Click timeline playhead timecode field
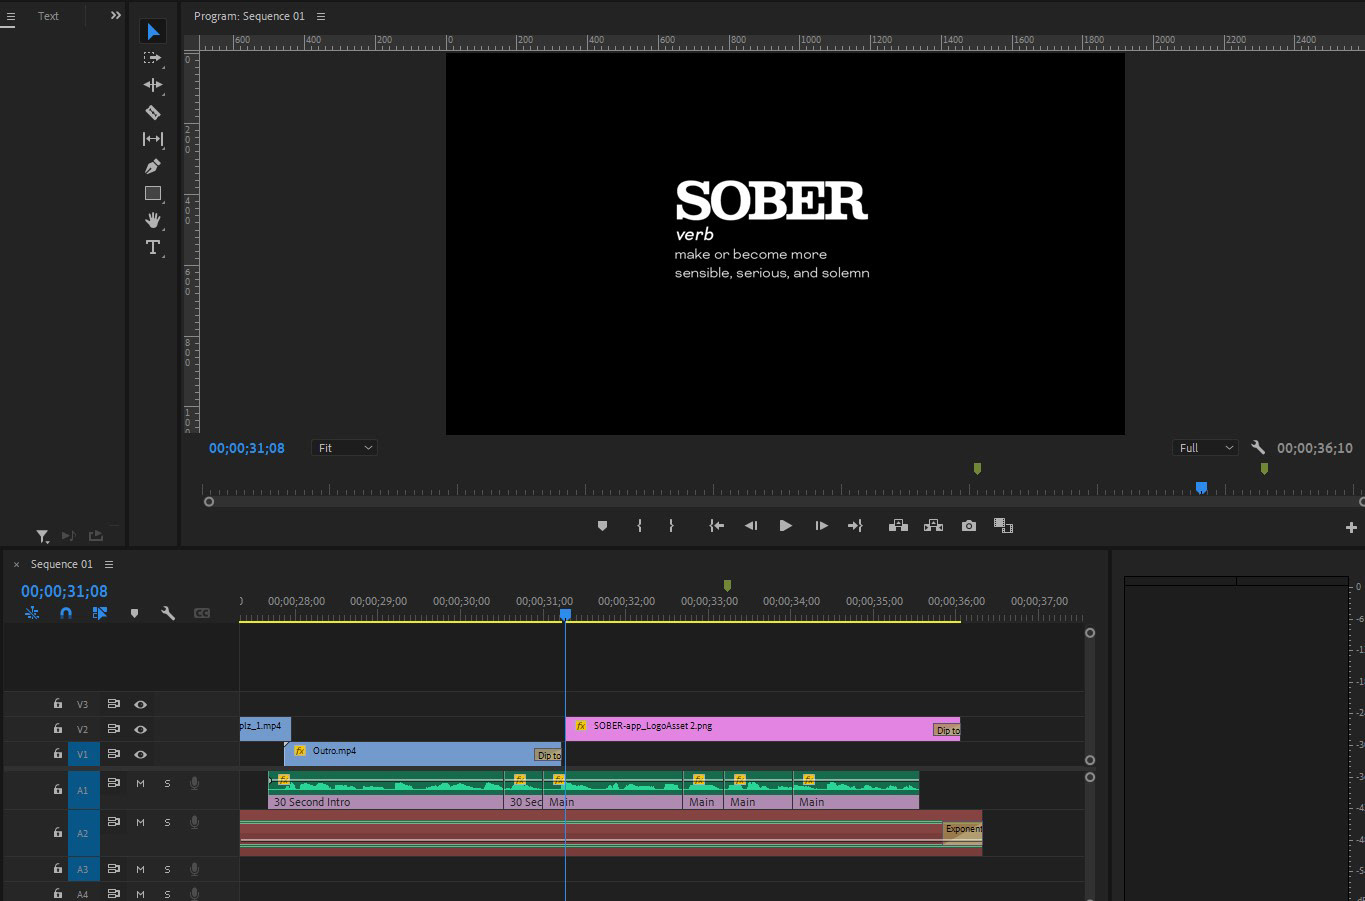1365x901 pixels. point(64,591)
